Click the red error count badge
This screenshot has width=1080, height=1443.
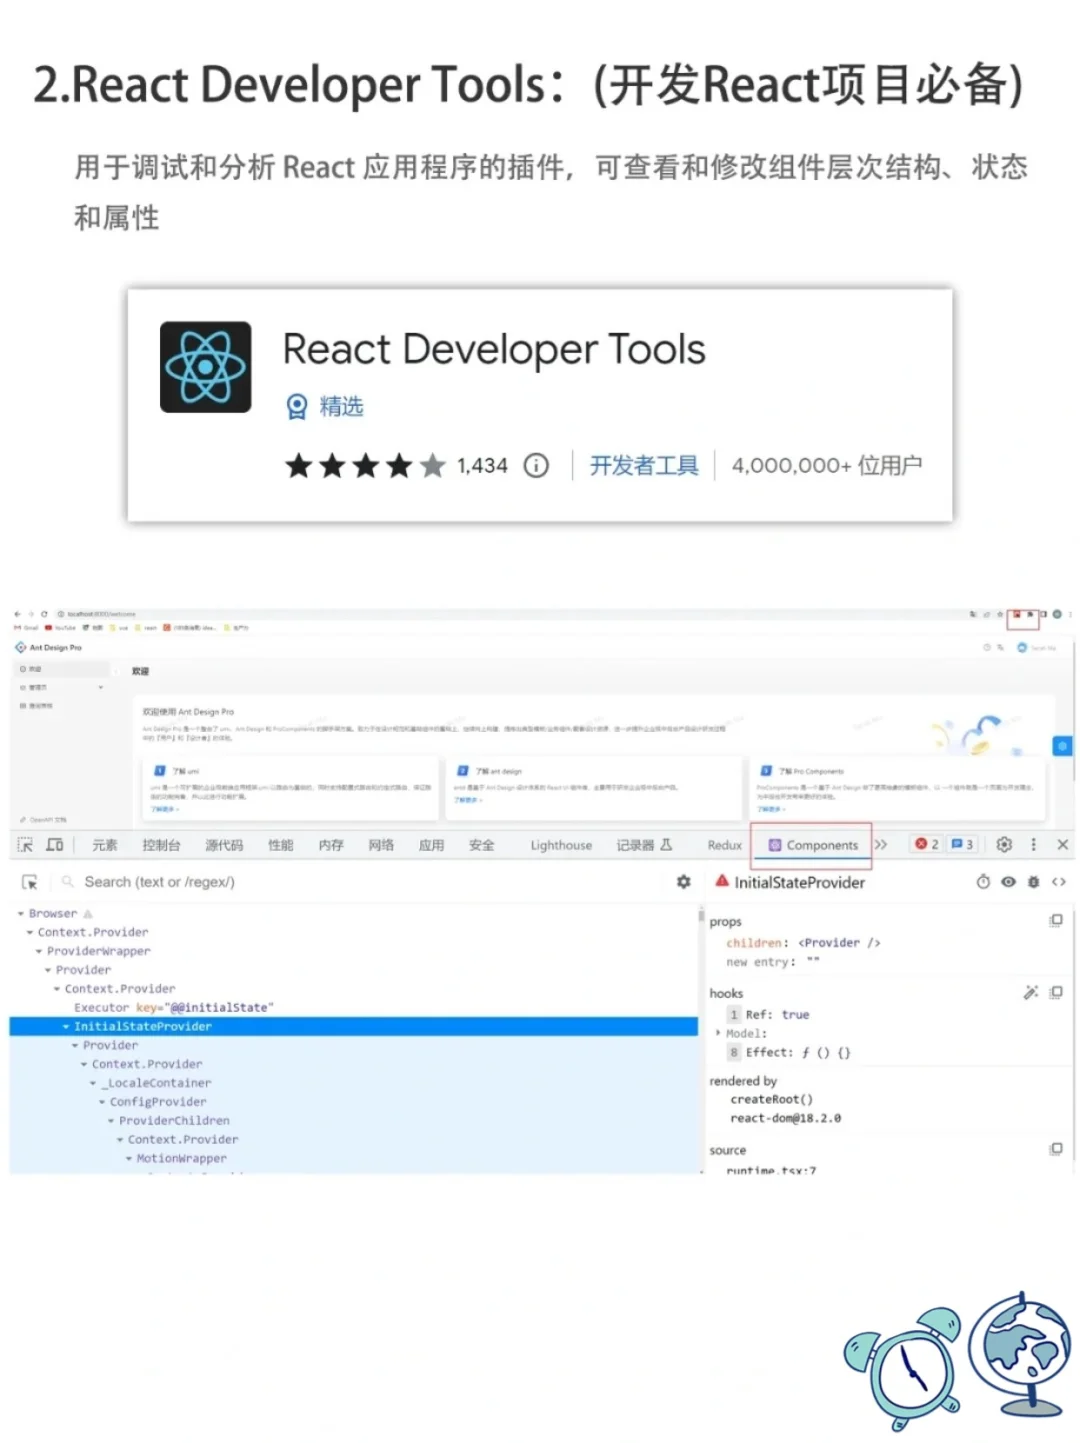[926, 845]
